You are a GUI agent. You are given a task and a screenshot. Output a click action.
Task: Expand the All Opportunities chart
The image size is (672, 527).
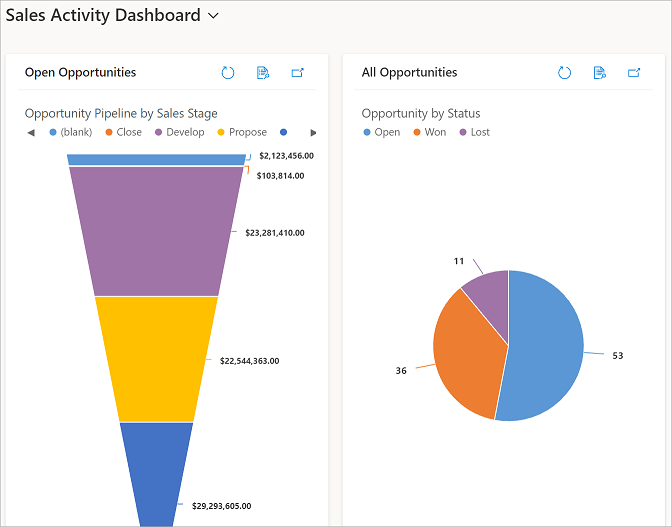click(634, 72)
